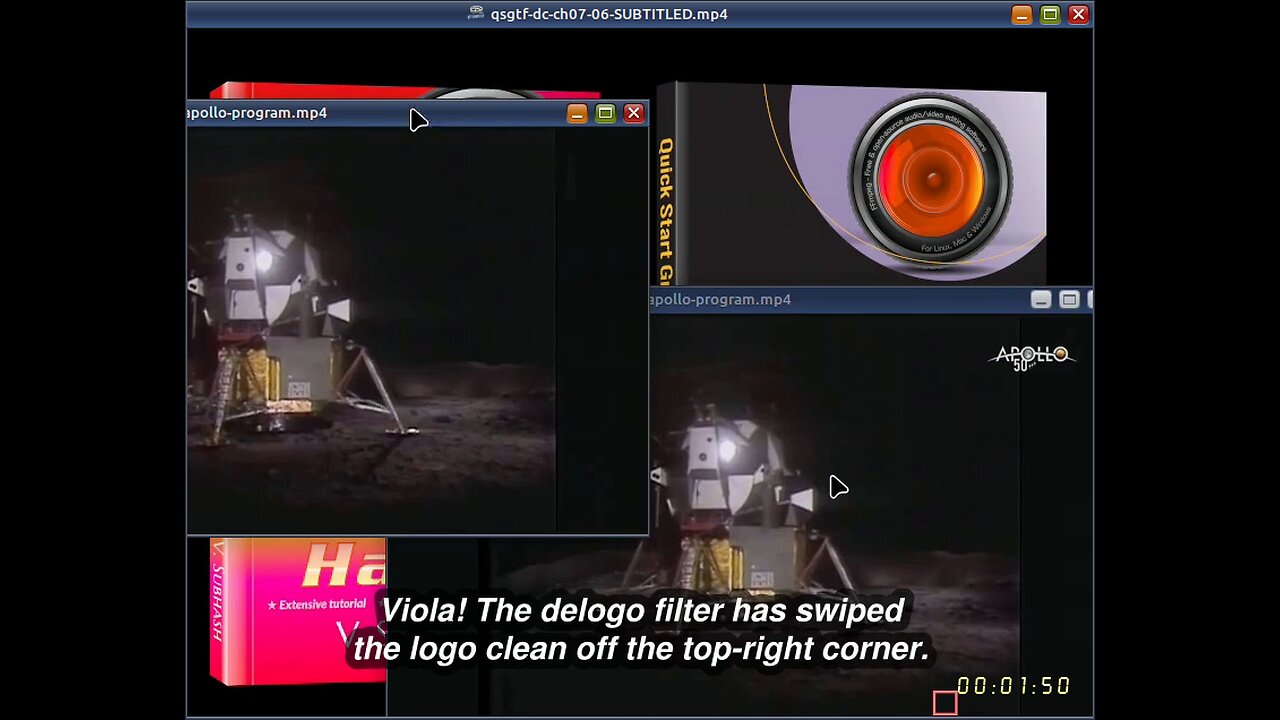Maximize the left apollo-program.mp4 window
This screenshot has height=720, width=1280.
[605, 113]
